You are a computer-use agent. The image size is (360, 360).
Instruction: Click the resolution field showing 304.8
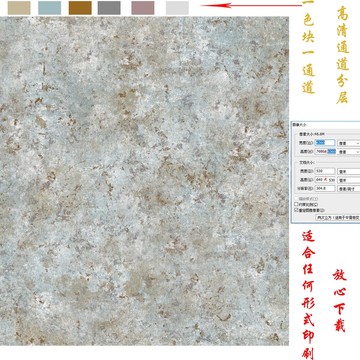[x=325, y=188]
